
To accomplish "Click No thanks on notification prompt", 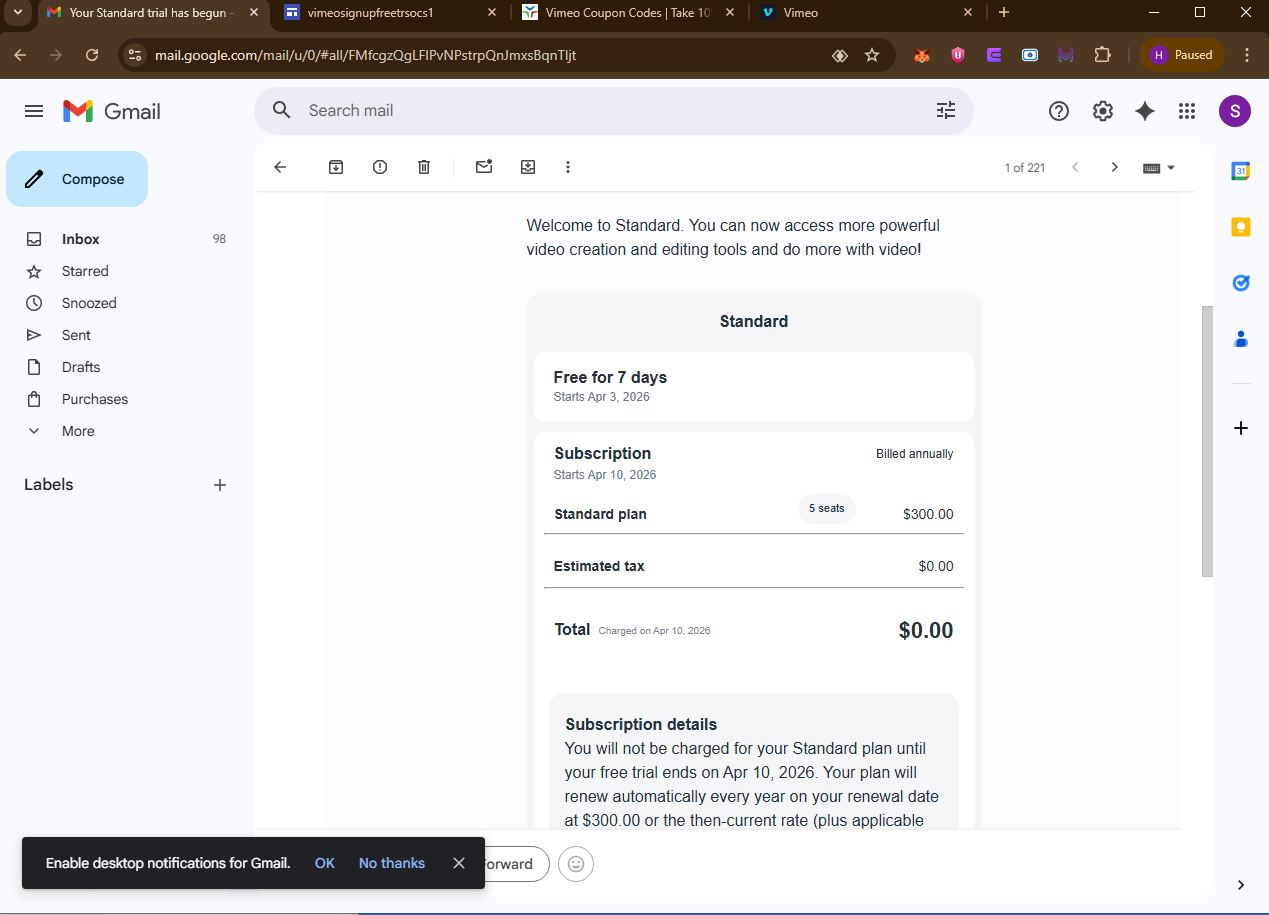I will (x=392, y=863).
